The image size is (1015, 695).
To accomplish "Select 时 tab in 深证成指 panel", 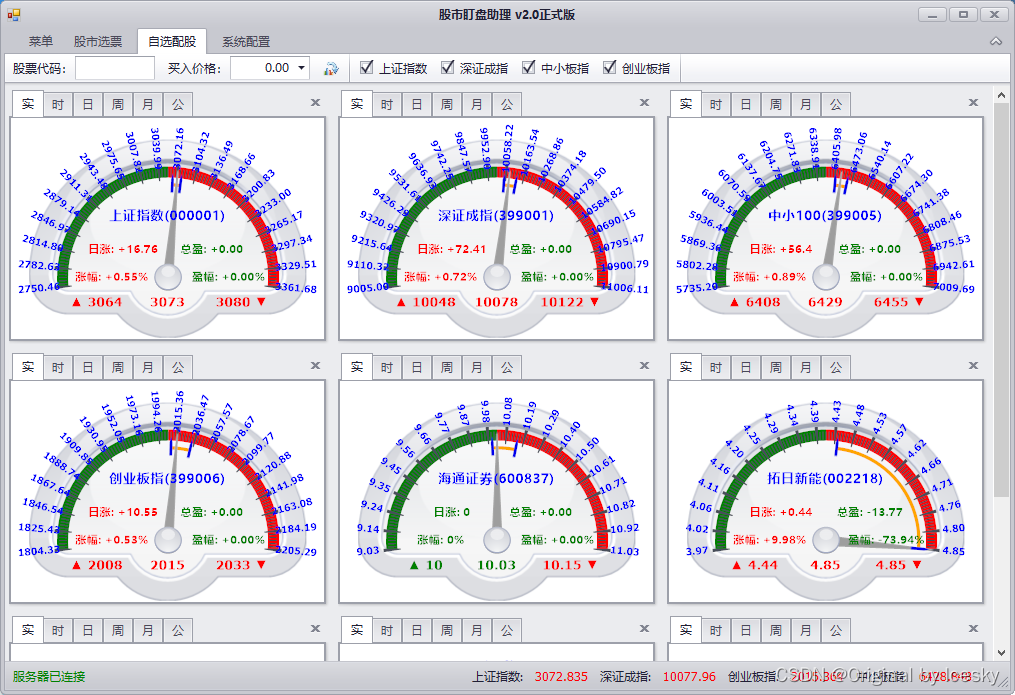I will [x=386, y=104].
